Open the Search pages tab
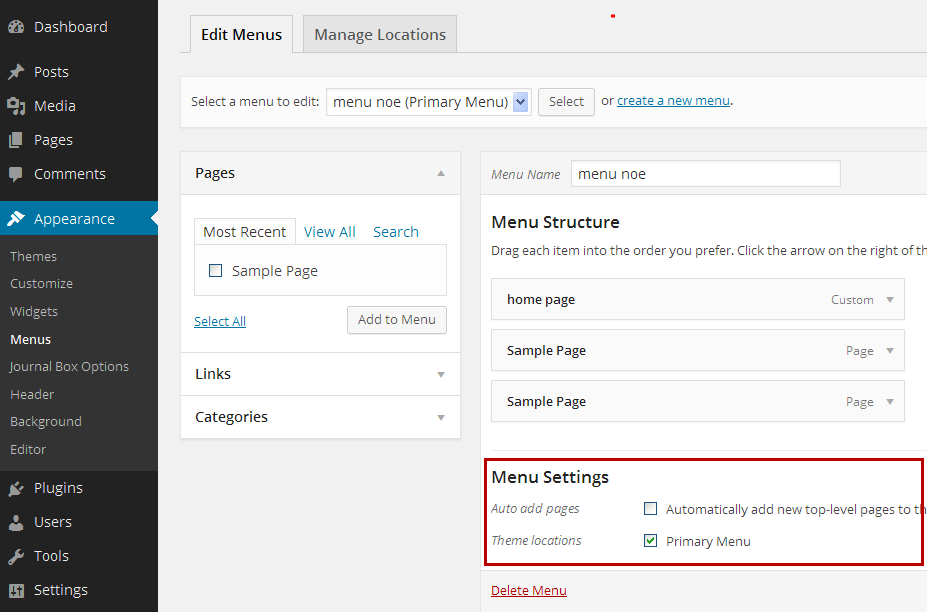The height and width of the screenshot is (612, 927). tap(396, 232)
